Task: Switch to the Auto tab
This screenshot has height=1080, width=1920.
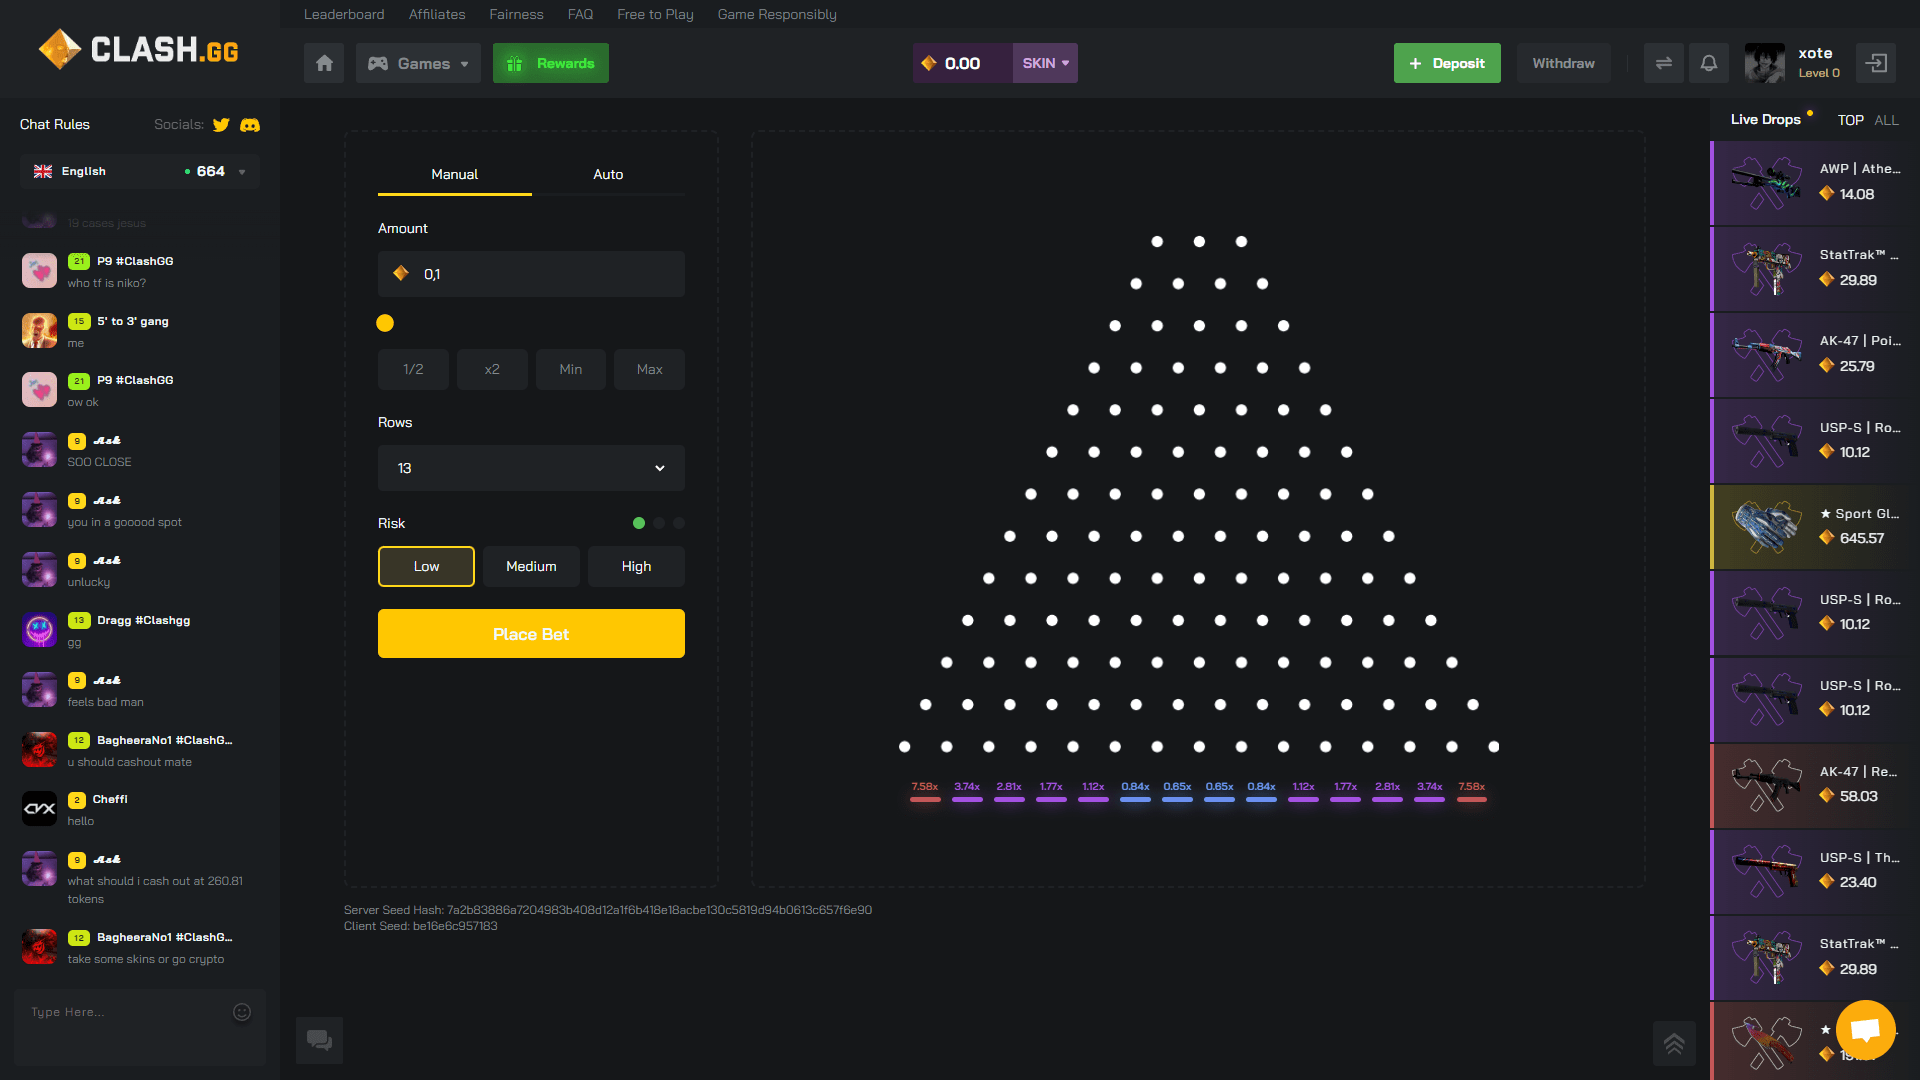Action: coord(608,174)
